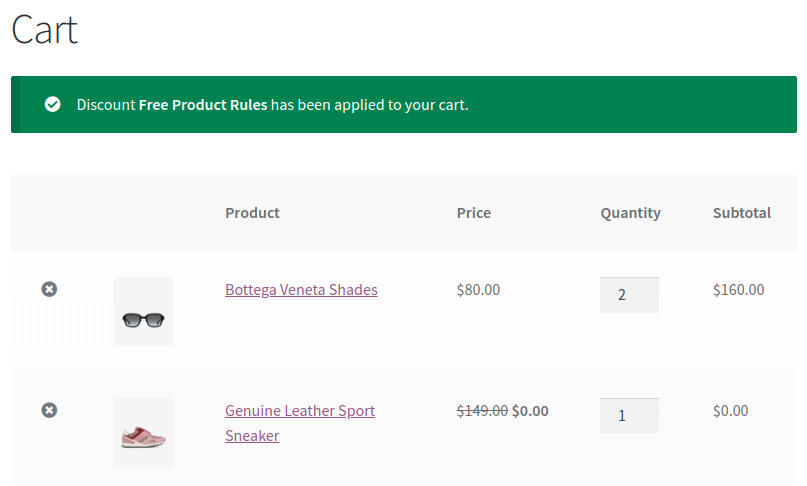
Task: Click the Price column header
Action: click(474, 213)
